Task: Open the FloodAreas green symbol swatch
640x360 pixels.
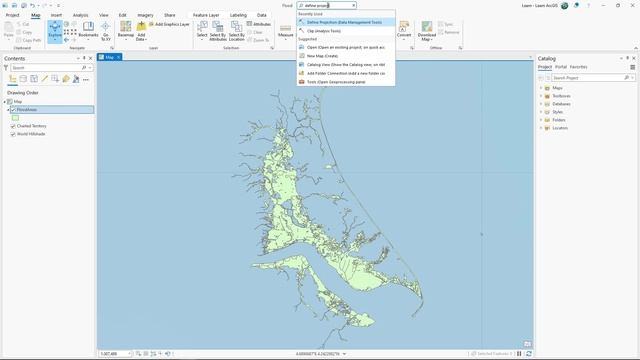Action: tap(16, 118)
